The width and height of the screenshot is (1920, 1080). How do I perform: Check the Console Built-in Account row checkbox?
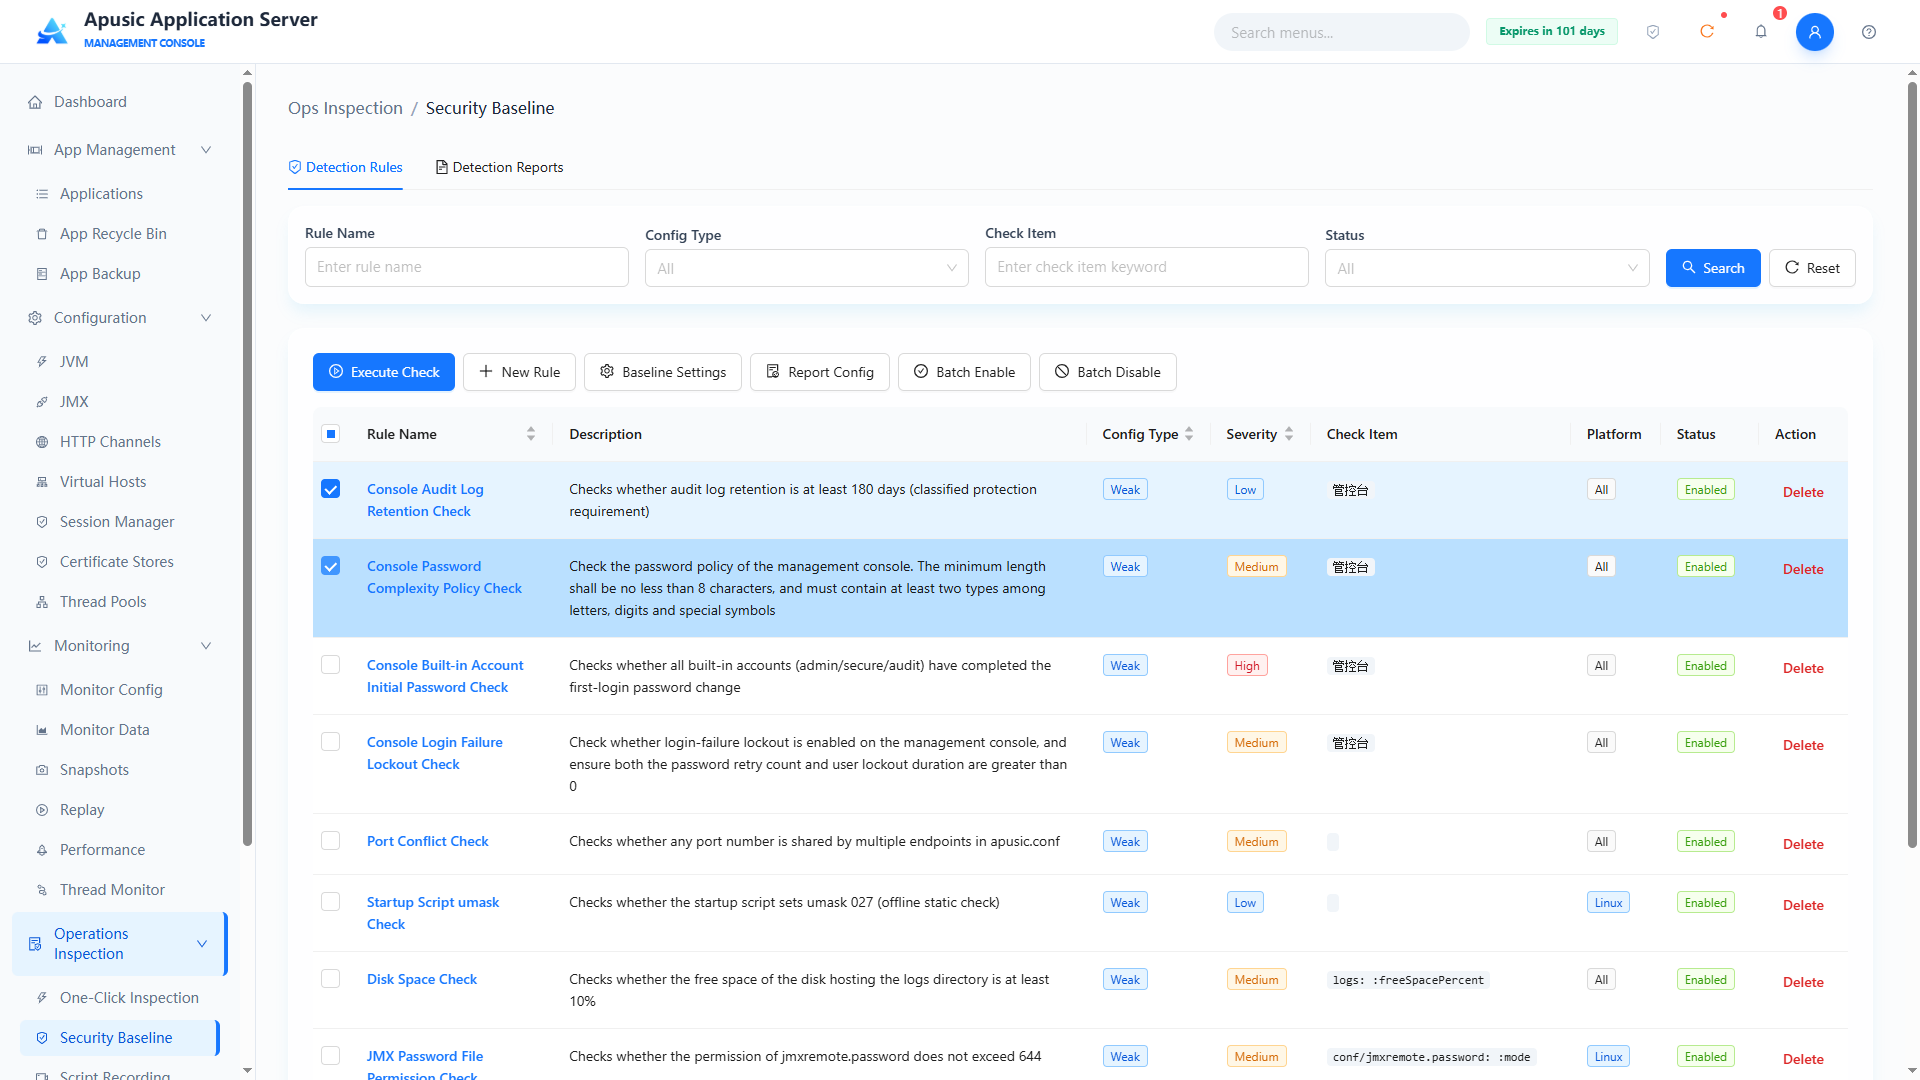(x=331, y=665)
